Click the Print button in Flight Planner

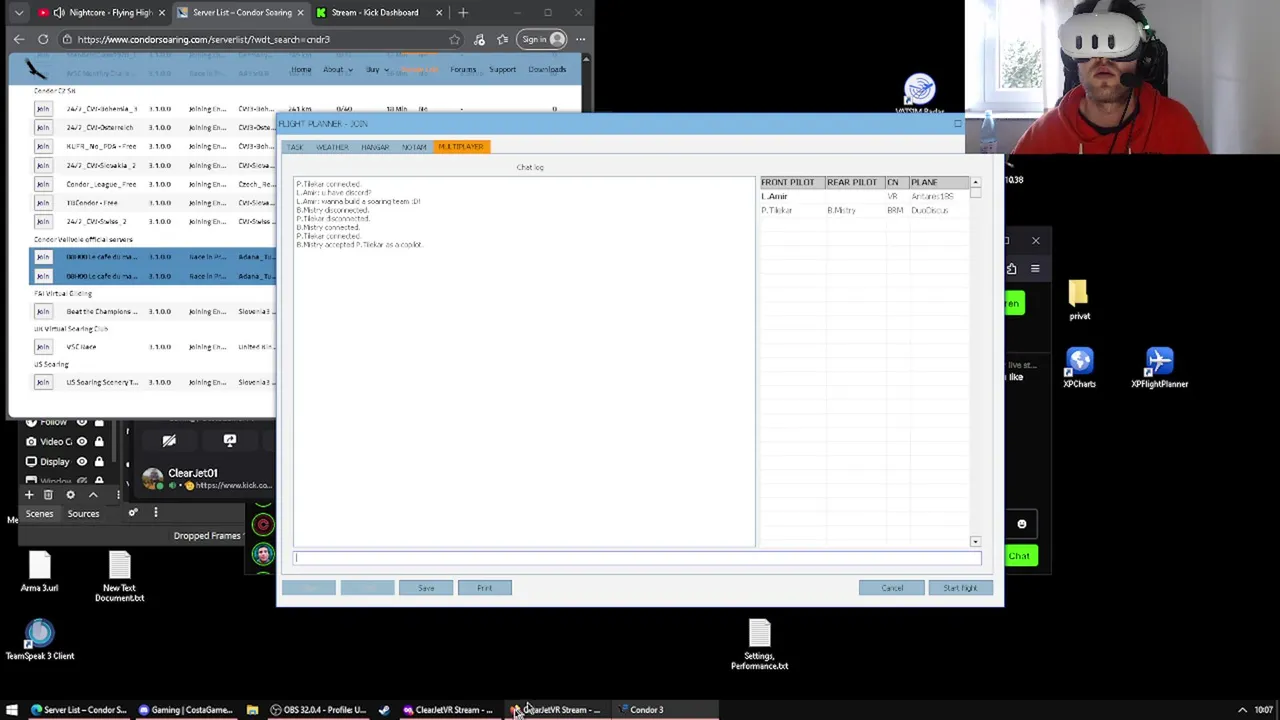tap(484, 588)
